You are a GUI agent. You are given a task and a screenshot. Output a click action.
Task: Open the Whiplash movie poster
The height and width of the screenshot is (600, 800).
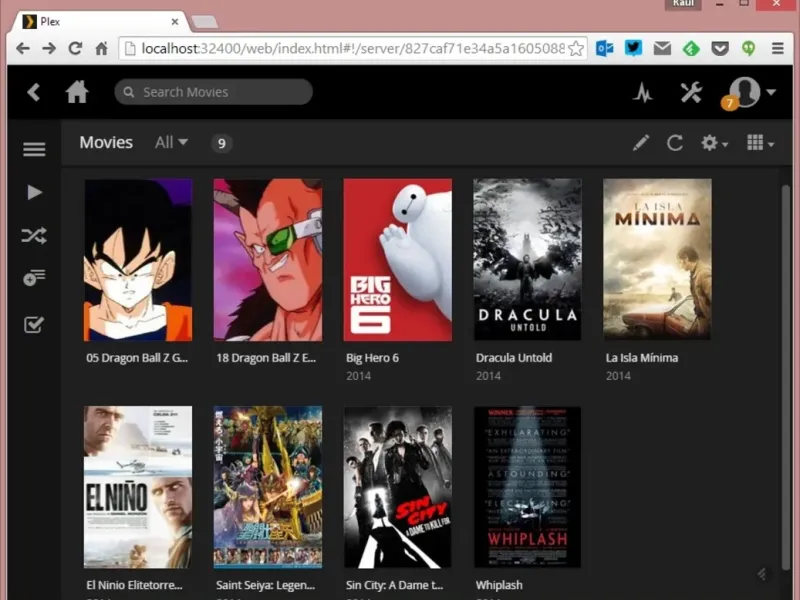(528, 487)
